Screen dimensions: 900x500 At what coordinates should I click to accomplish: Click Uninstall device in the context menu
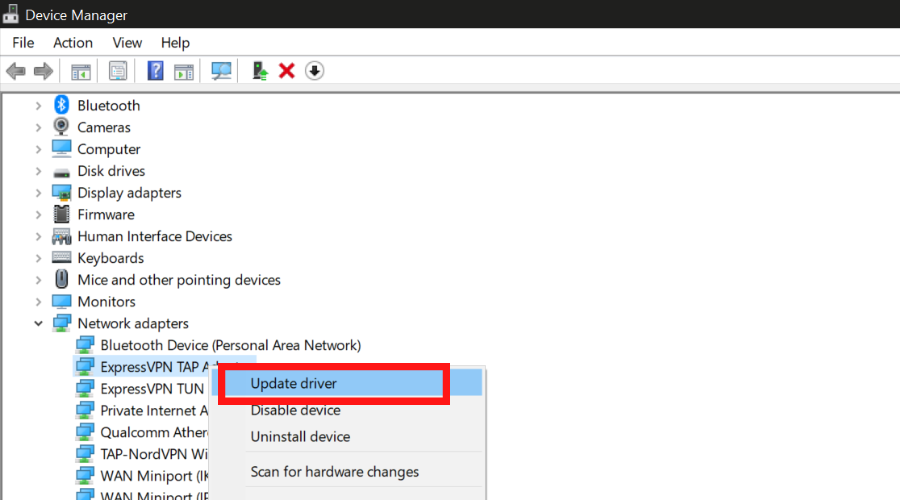pyautogui.click(x=300, y=437)
